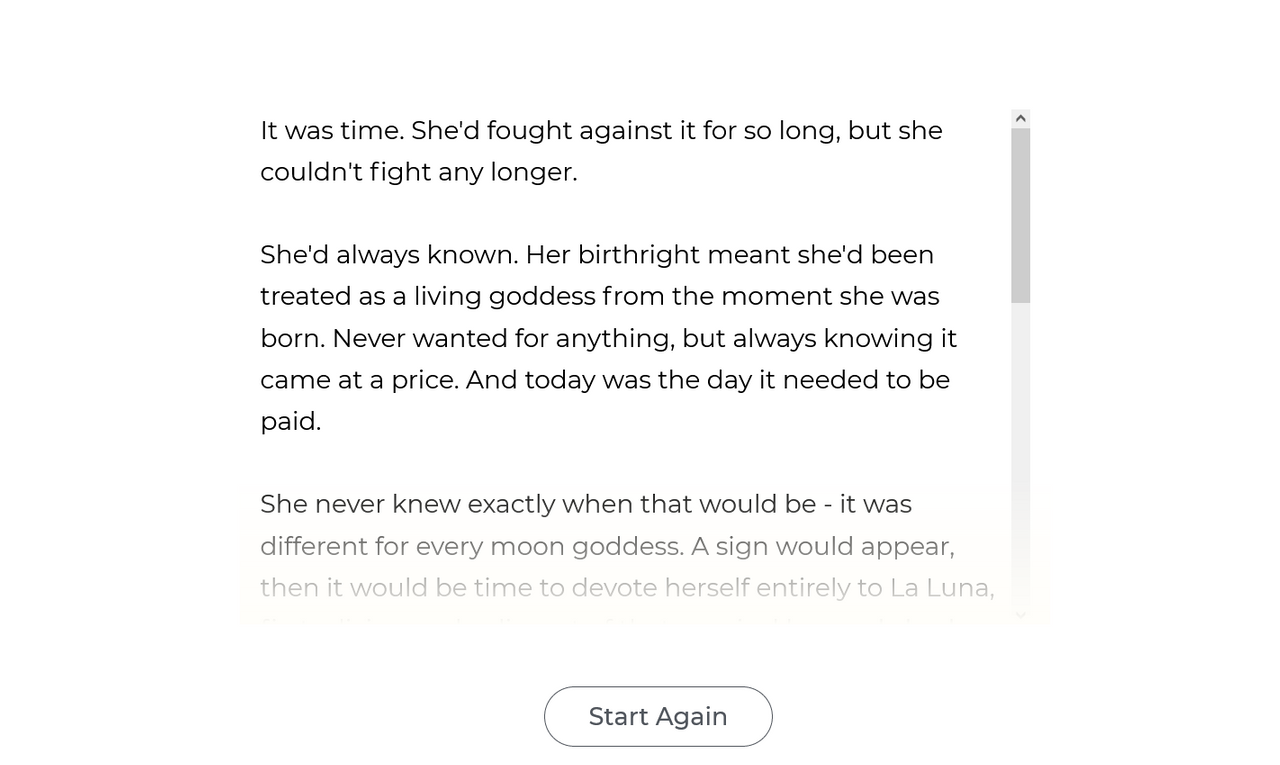Click the line starting 'treated as a living goddess'
Screen dimensions: 1280x765
click(600, 297)
